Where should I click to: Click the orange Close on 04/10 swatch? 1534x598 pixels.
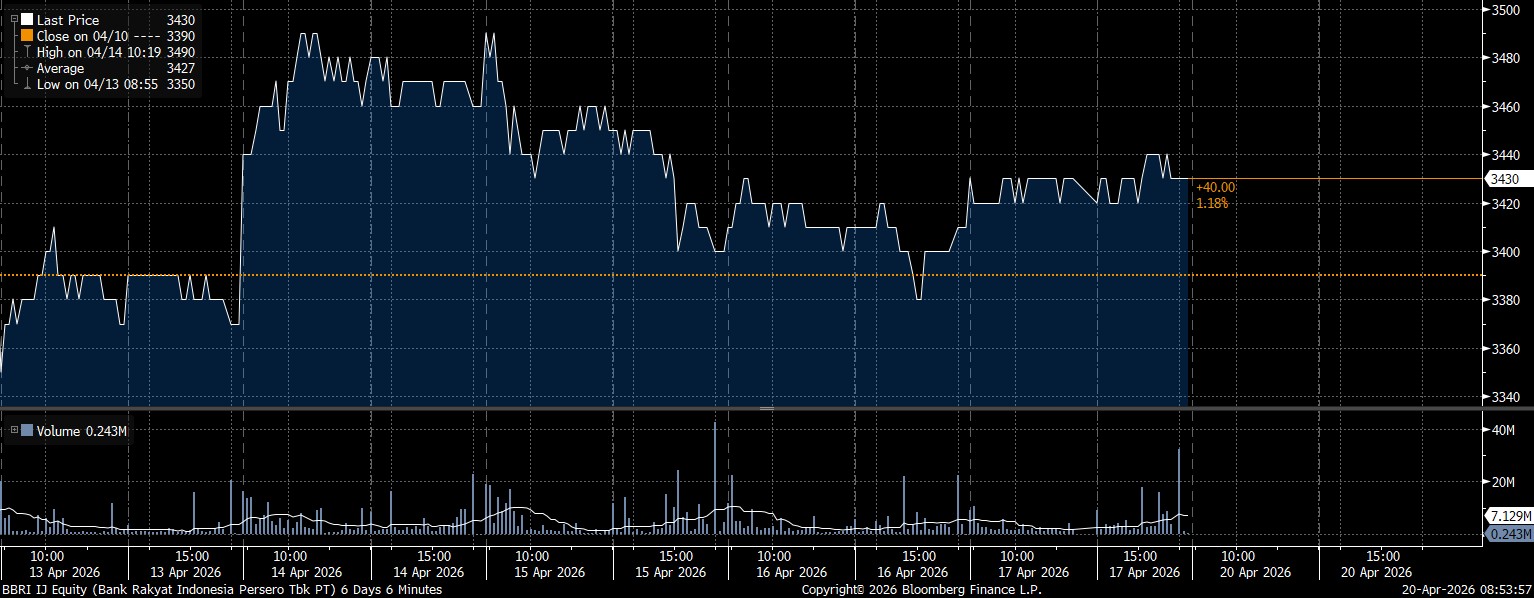pos(26,35)
